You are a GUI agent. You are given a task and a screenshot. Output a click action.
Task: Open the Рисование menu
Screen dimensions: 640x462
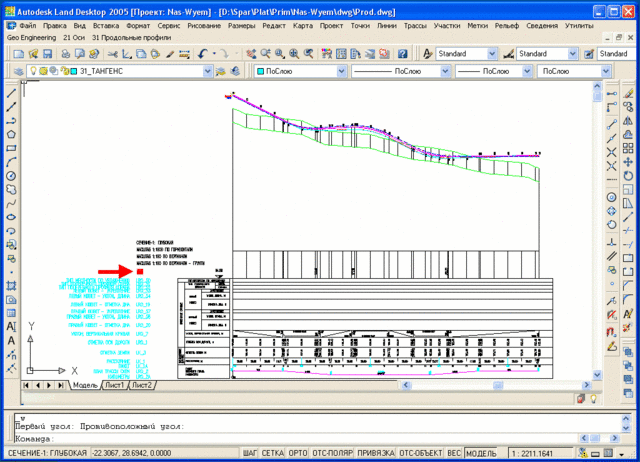click(204, 26)
